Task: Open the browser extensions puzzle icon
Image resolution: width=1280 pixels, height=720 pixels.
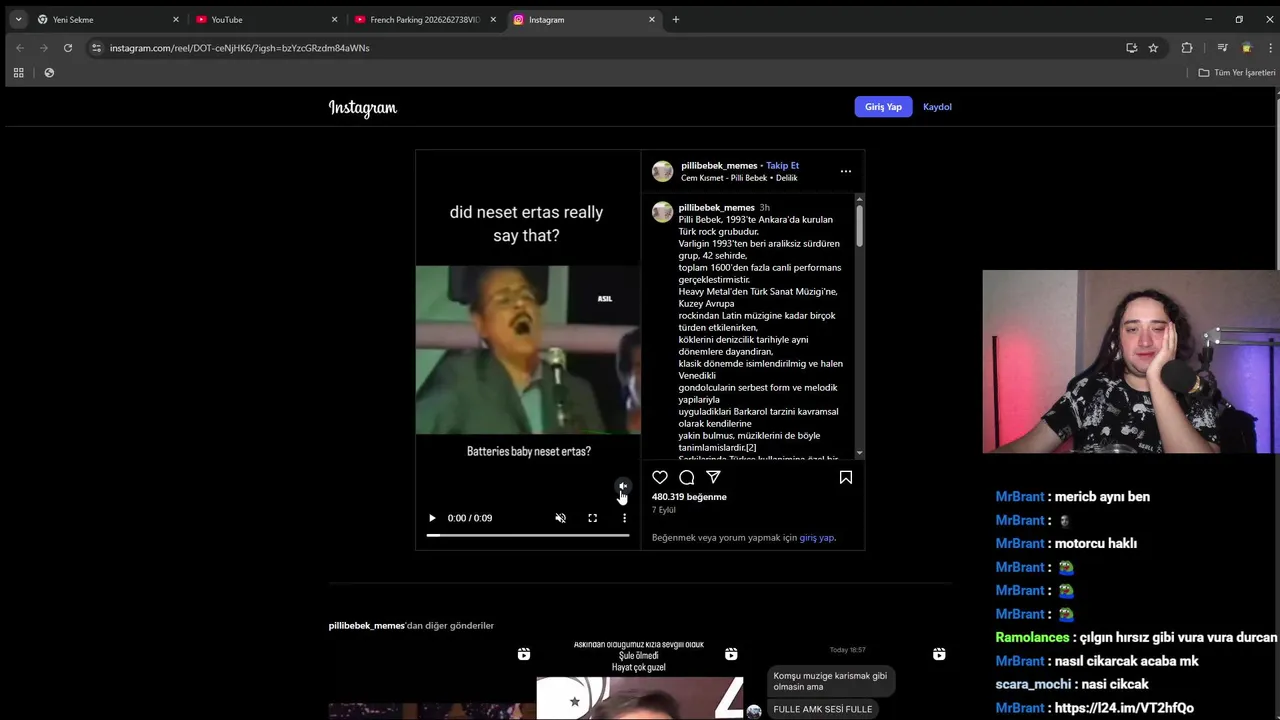Action: tap(1187, 47)
